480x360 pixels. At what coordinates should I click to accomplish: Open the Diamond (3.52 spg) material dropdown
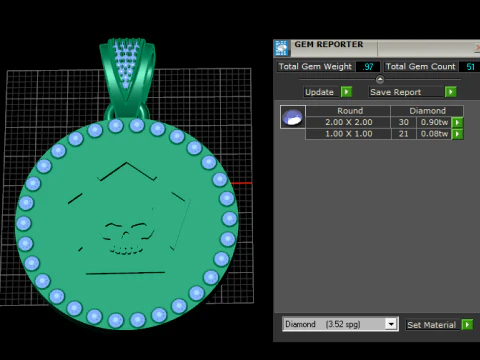pyautogui.click(x=391, y=324)
